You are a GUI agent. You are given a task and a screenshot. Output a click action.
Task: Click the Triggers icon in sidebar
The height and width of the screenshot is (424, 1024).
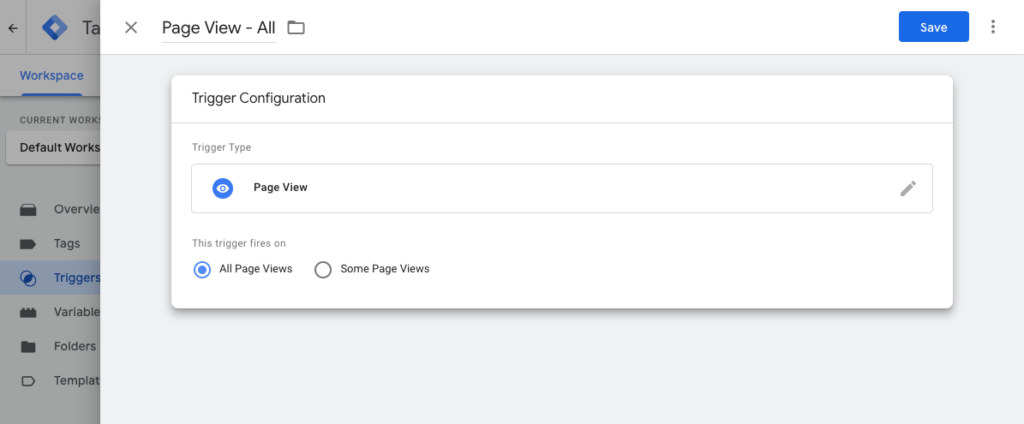pyautogui.click(x=28, y=277)
